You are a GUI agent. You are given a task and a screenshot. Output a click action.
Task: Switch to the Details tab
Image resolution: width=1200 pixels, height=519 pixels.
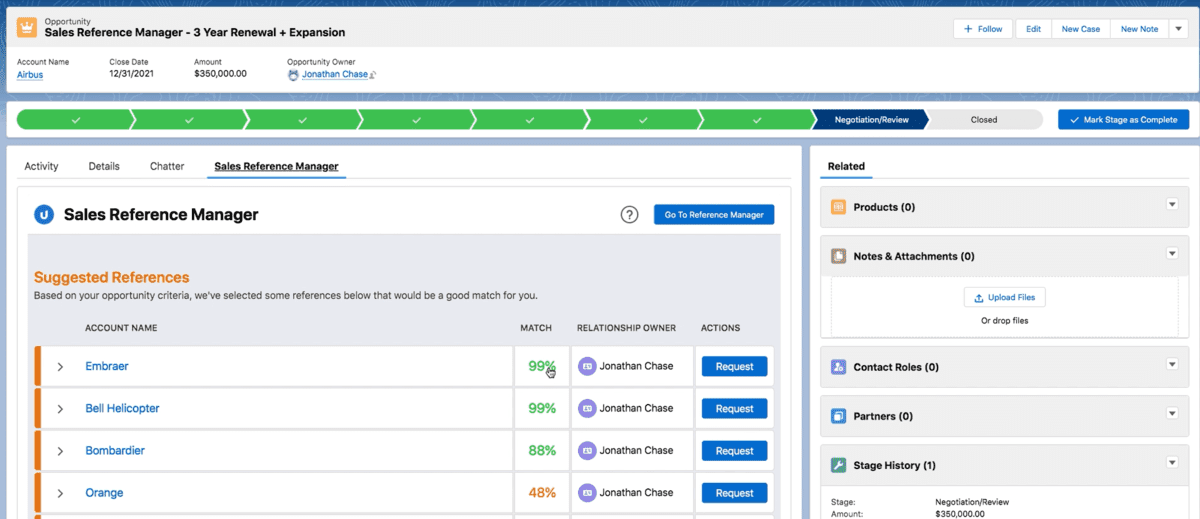[x=104, y=166]
